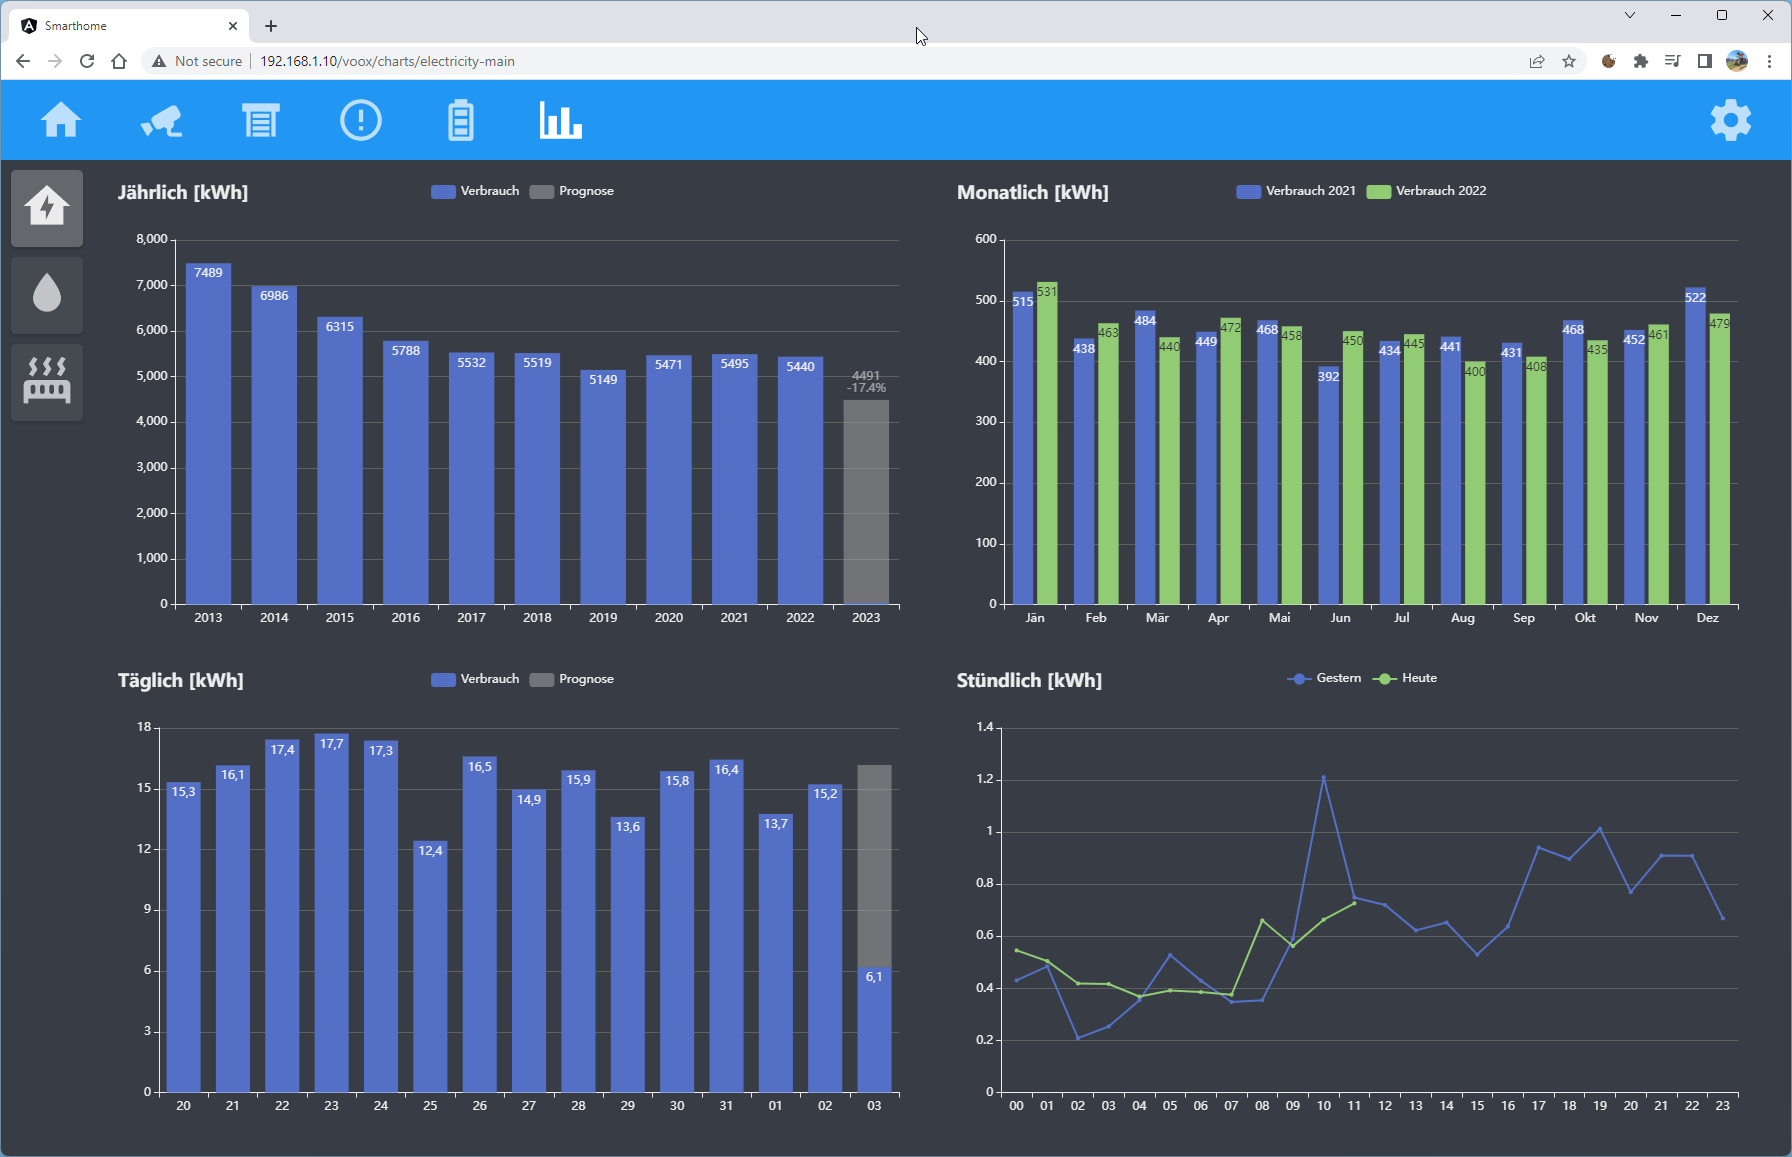Open a new tab with the plus button
The width and height of the screenshot is (1792, 1157).
(x=271, y=26)
